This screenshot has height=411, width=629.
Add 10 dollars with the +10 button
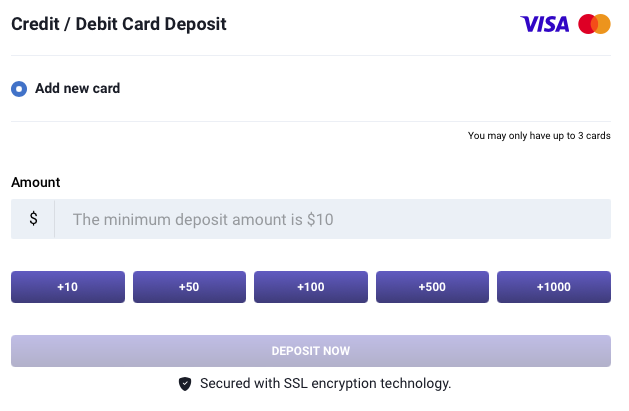click(x=68, y=287)
